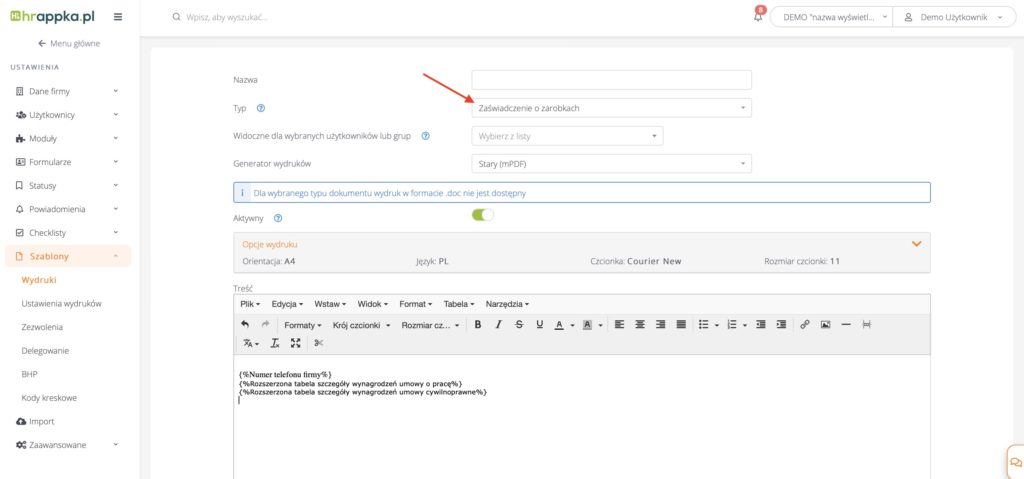Click the hamburger menu icon
The image size is (1024, 479).
click(x=119, y=17)
